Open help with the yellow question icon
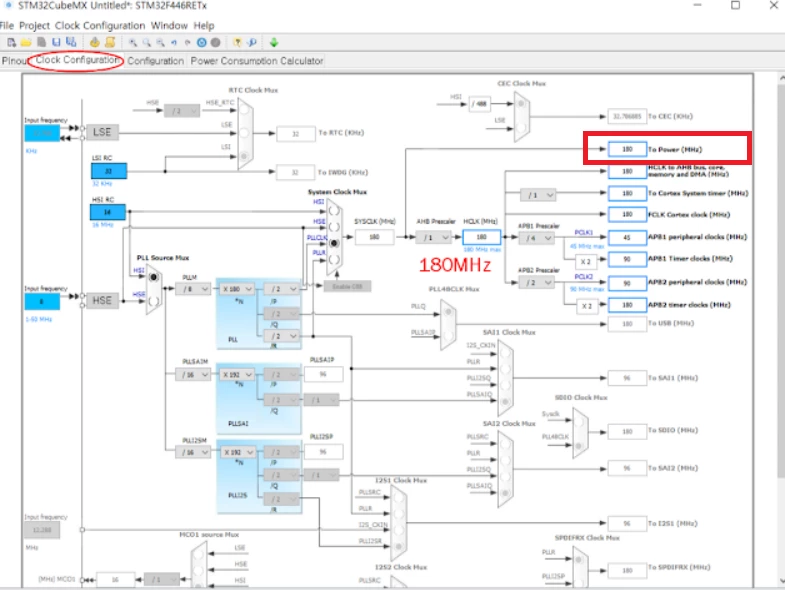 pos(238,43)
